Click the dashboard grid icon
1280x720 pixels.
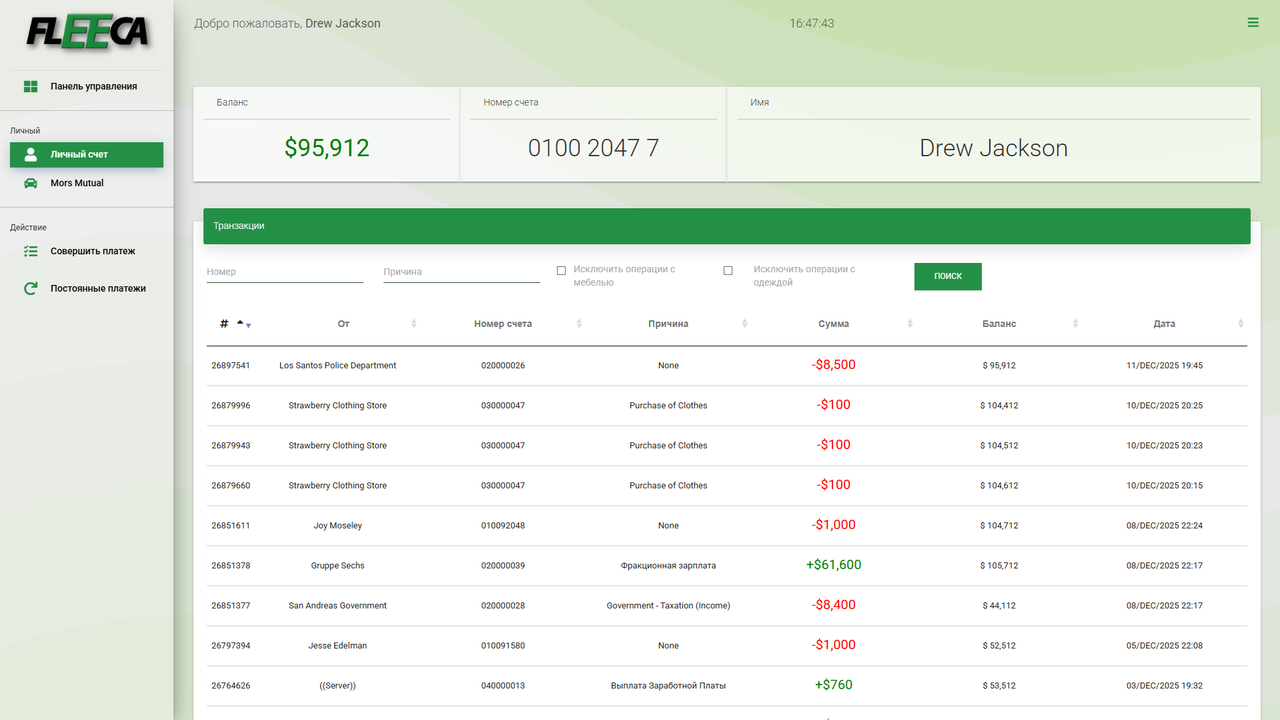[31, 87]
